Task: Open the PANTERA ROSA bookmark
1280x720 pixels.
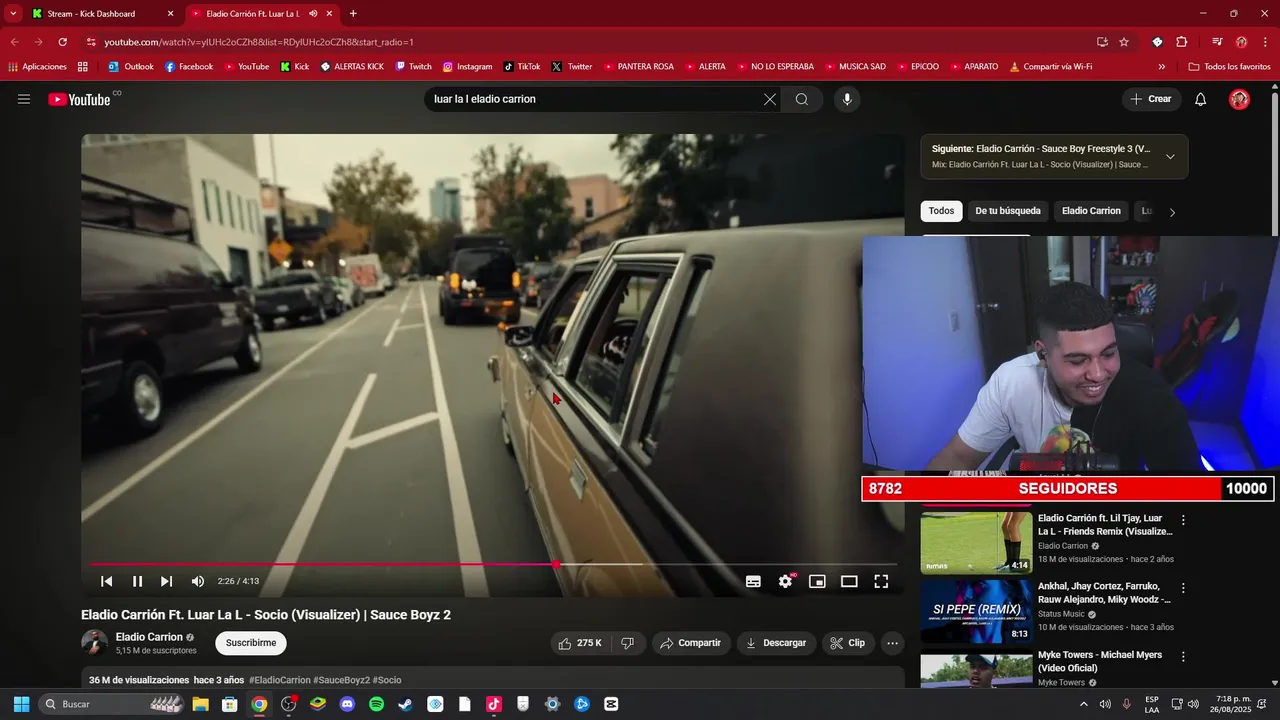Action: tap(638, 67)
